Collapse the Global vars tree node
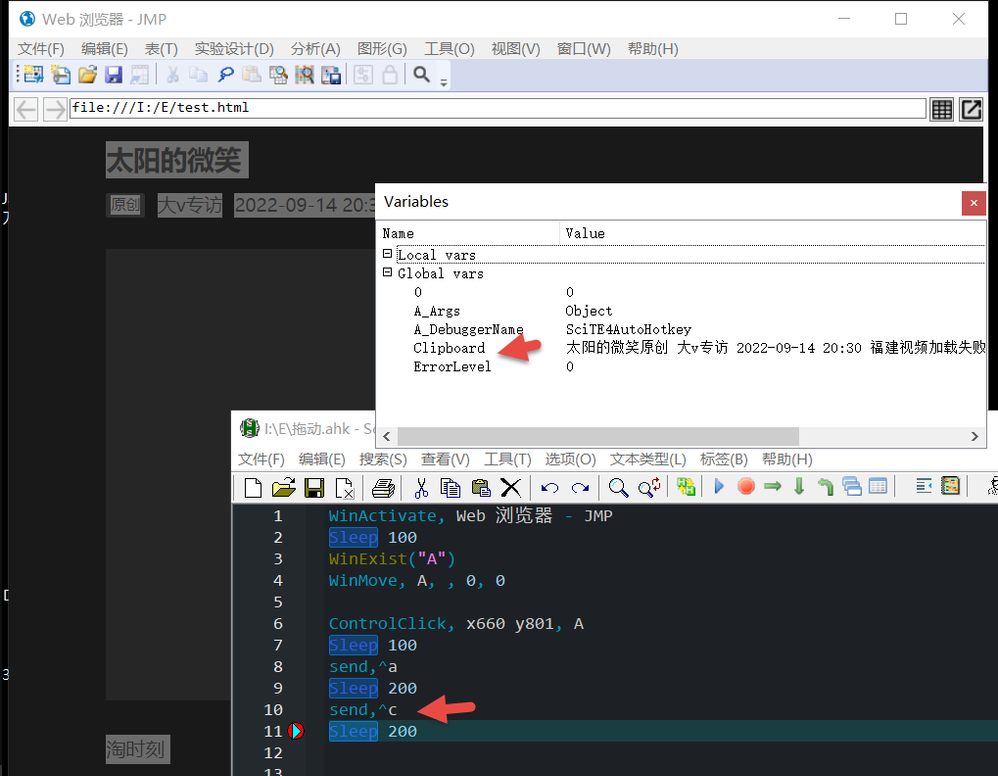This screenshot has height=776, width=998. [387, 272]
